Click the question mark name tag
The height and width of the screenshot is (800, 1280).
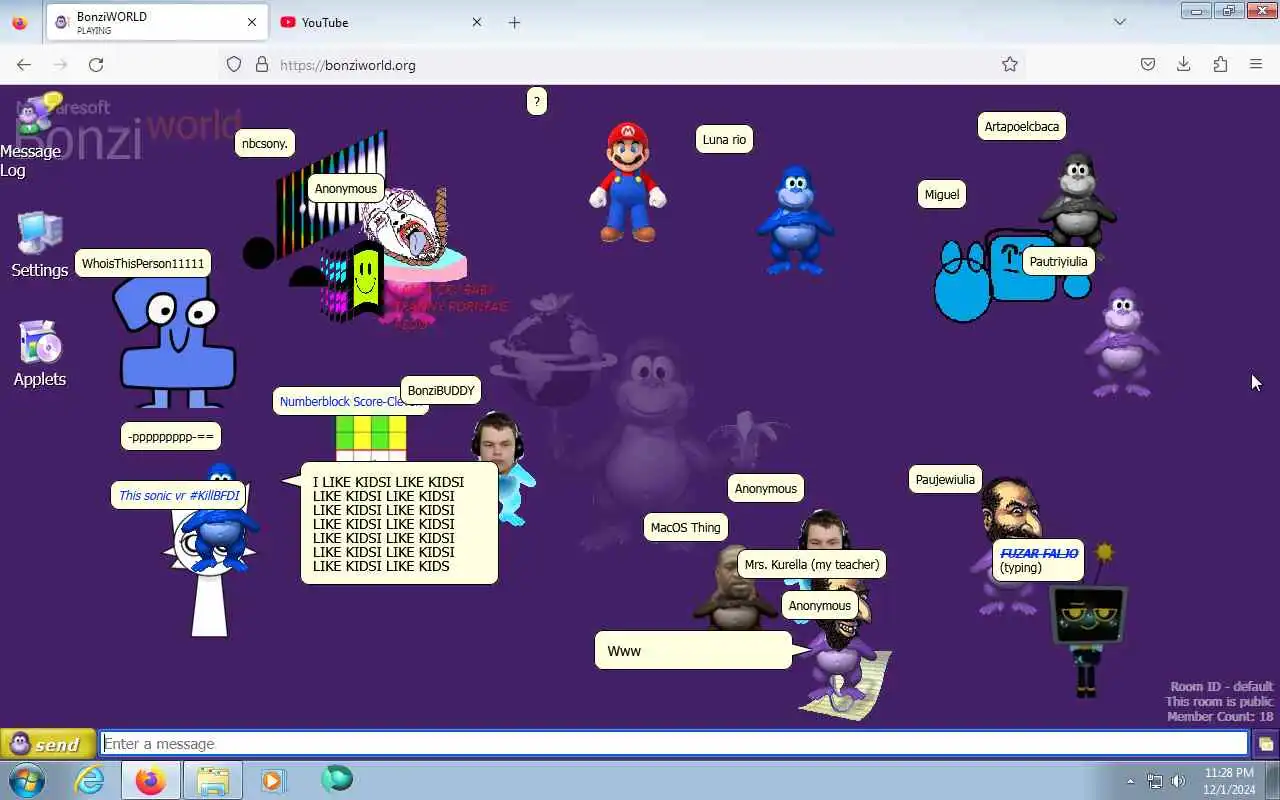pyautogui.click(x=537, y=101)
